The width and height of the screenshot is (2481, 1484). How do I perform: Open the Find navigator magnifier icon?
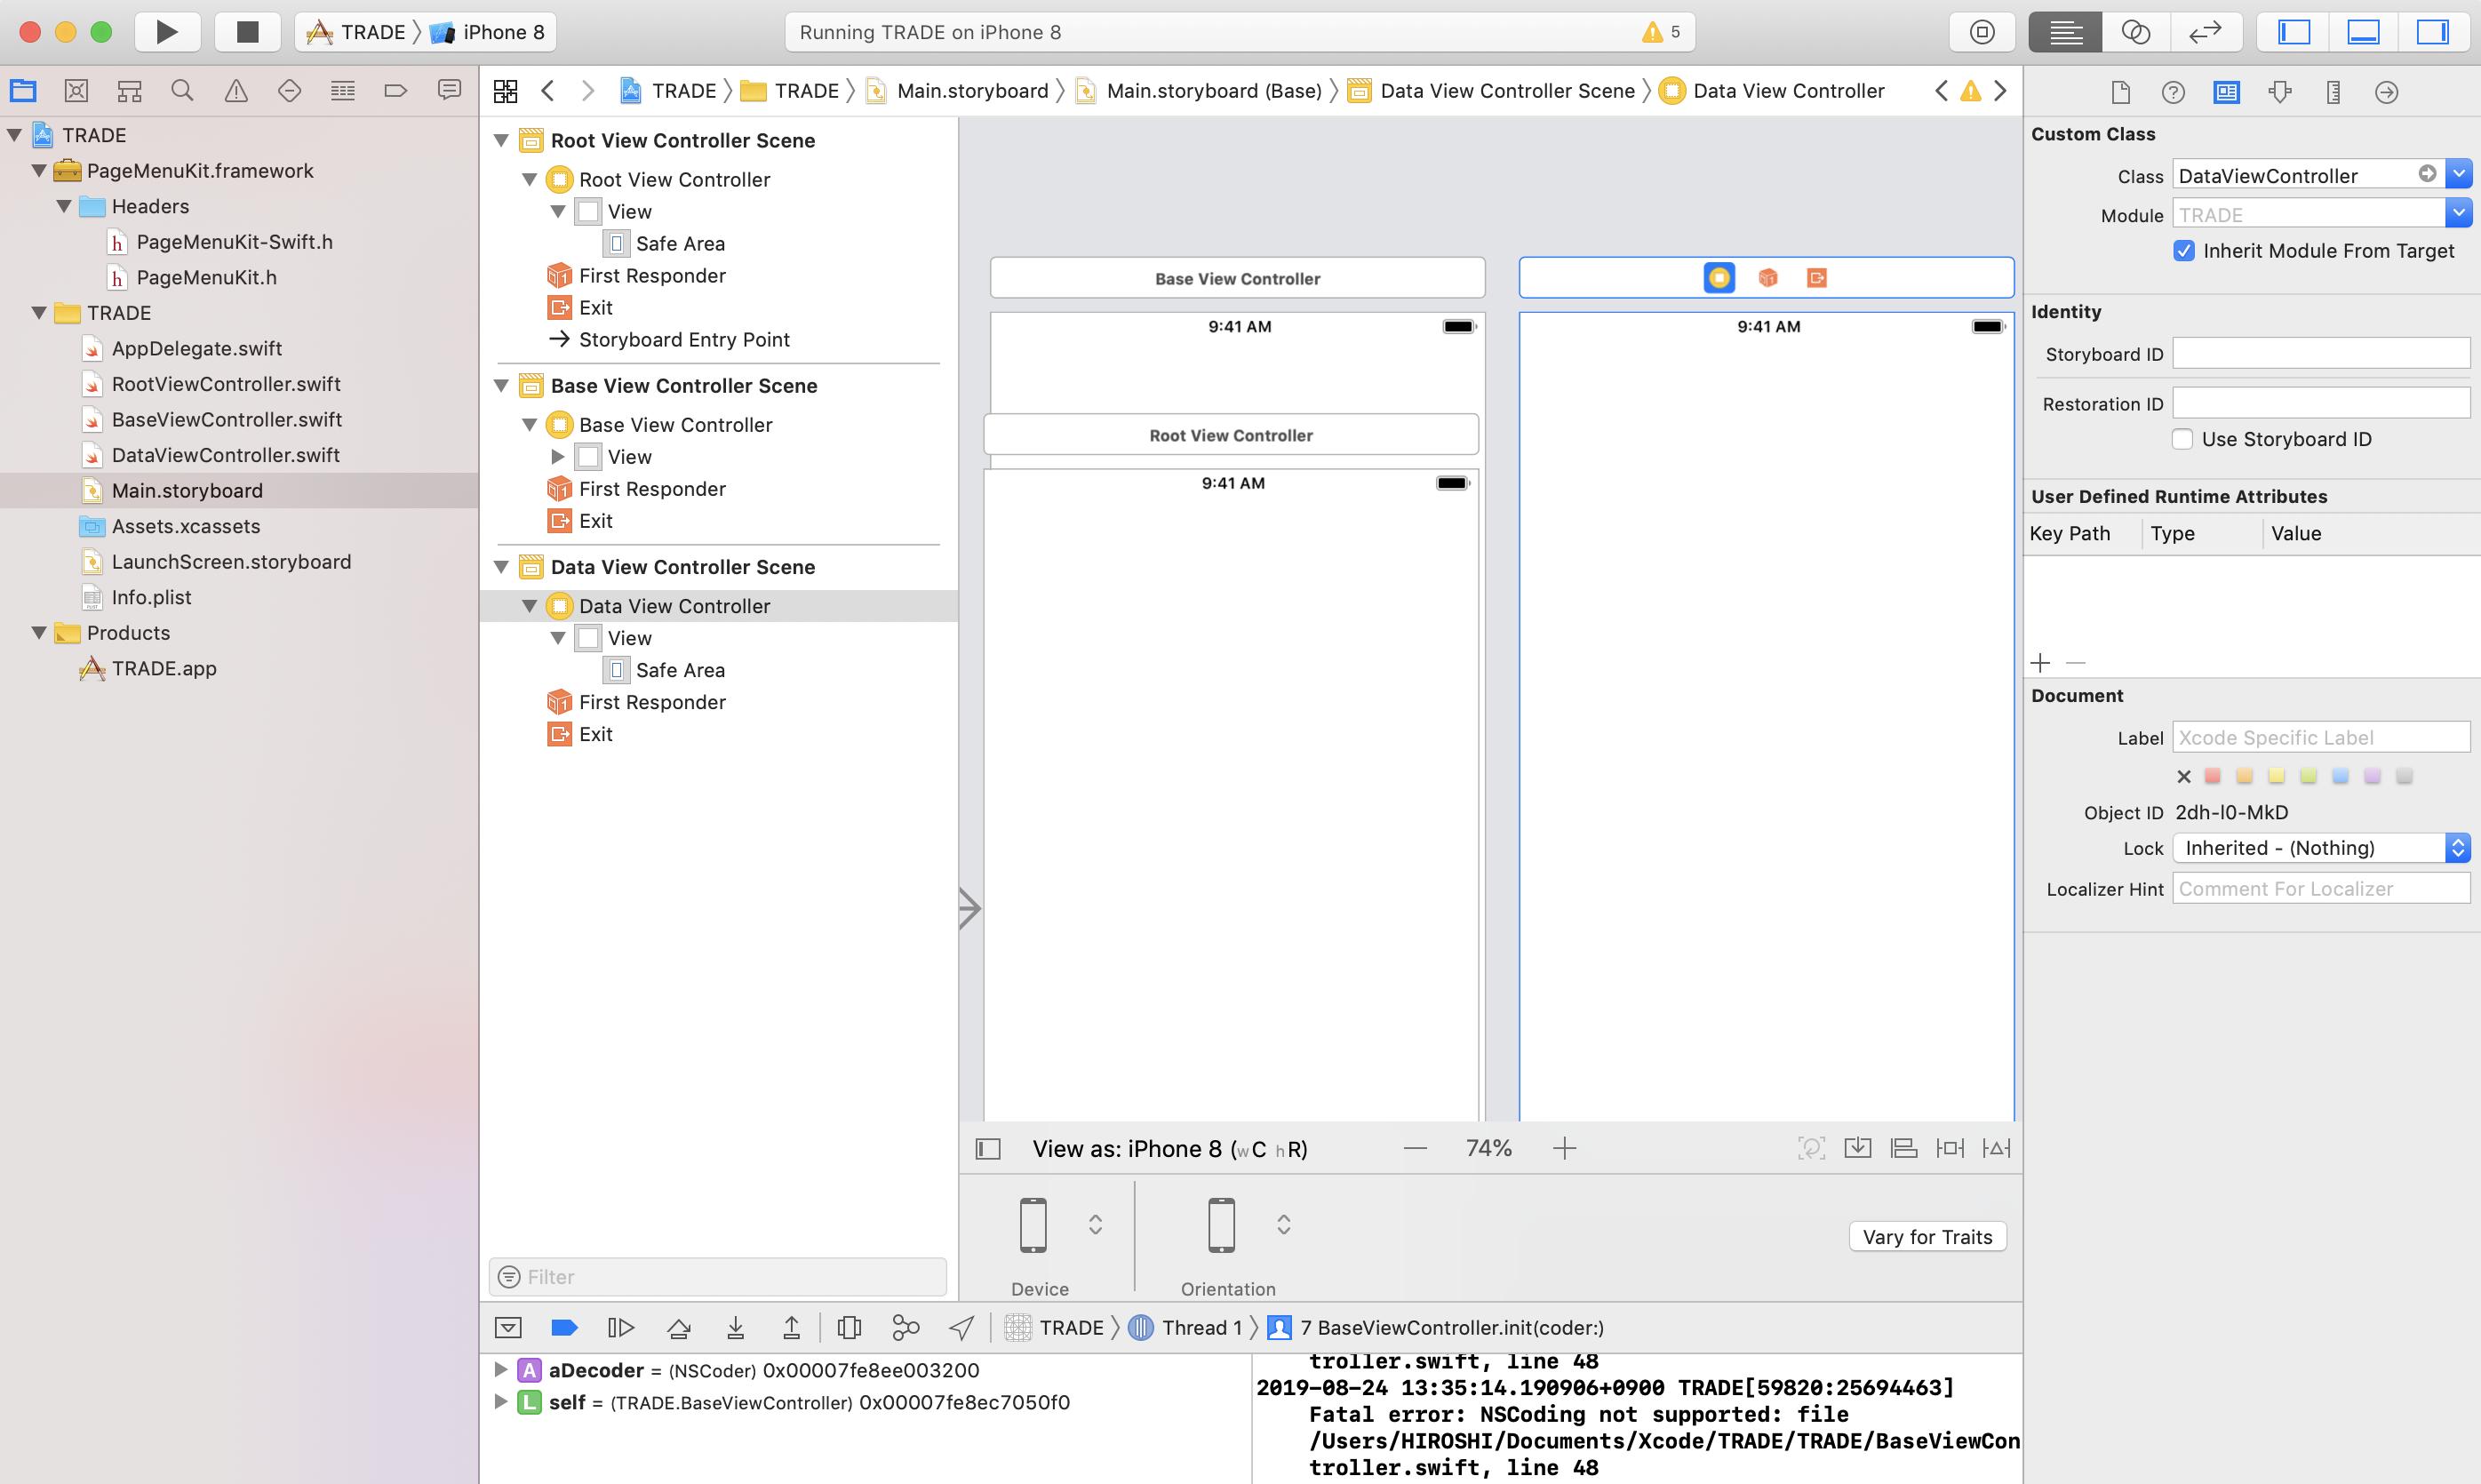coord(182,91)
